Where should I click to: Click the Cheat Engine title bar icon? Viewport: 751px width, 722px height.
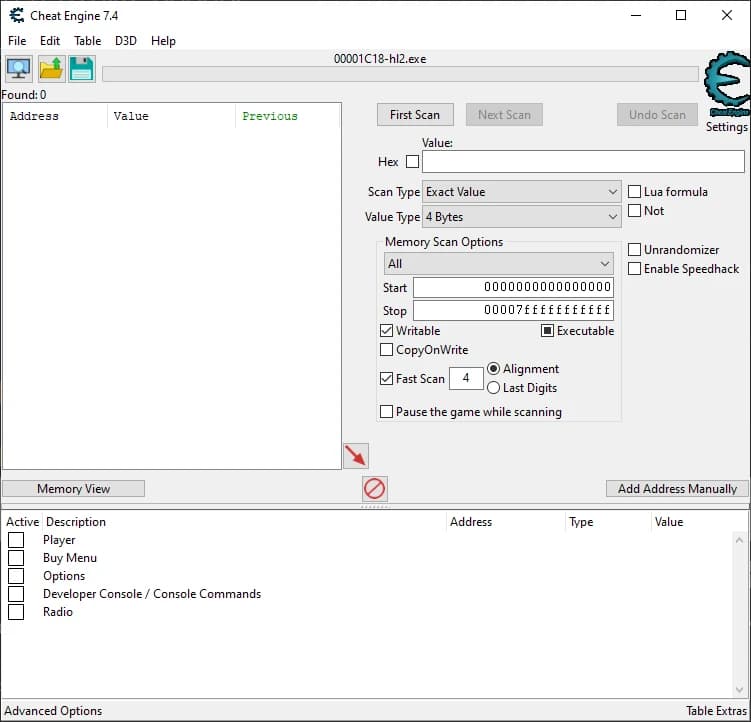click(17, 16)
